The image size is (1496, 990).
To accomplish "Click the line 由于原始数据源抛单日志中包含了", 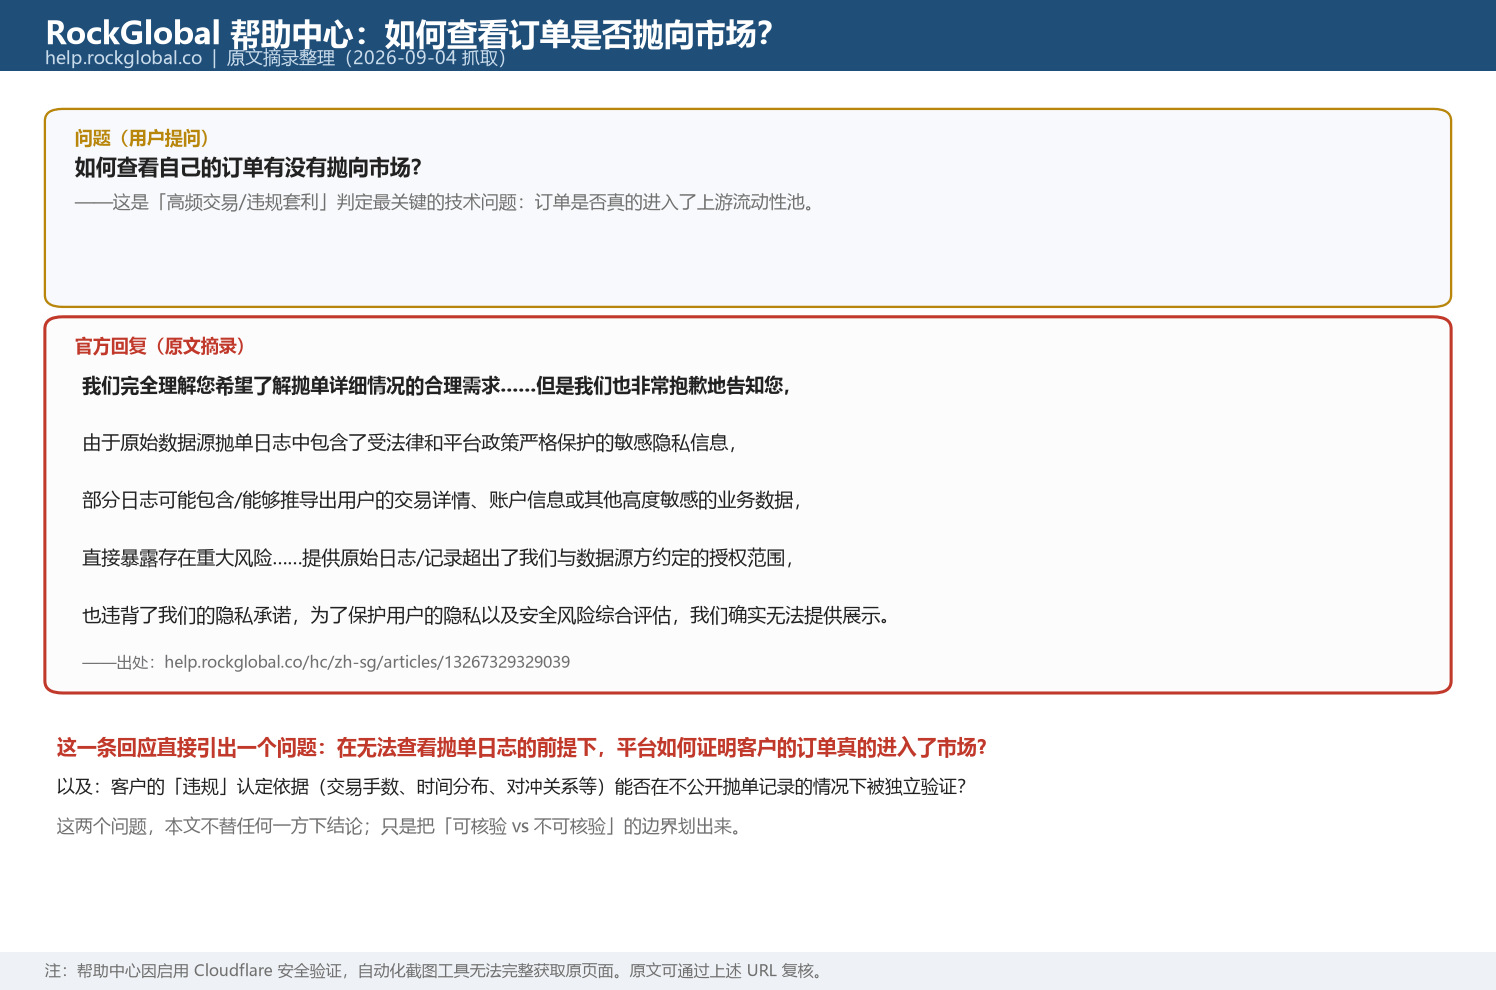I will [409, 443].
